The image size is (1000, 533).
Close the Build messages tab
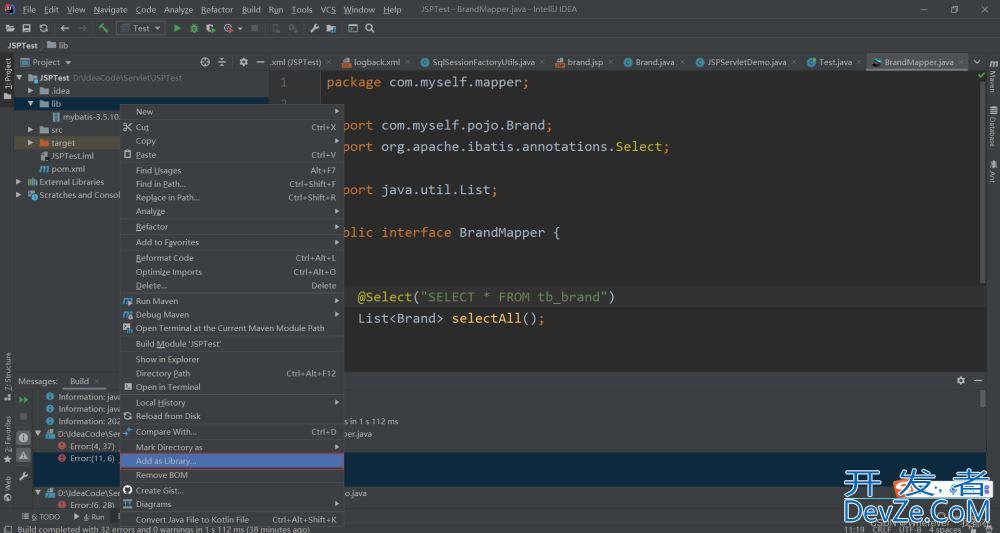(97, 381)
